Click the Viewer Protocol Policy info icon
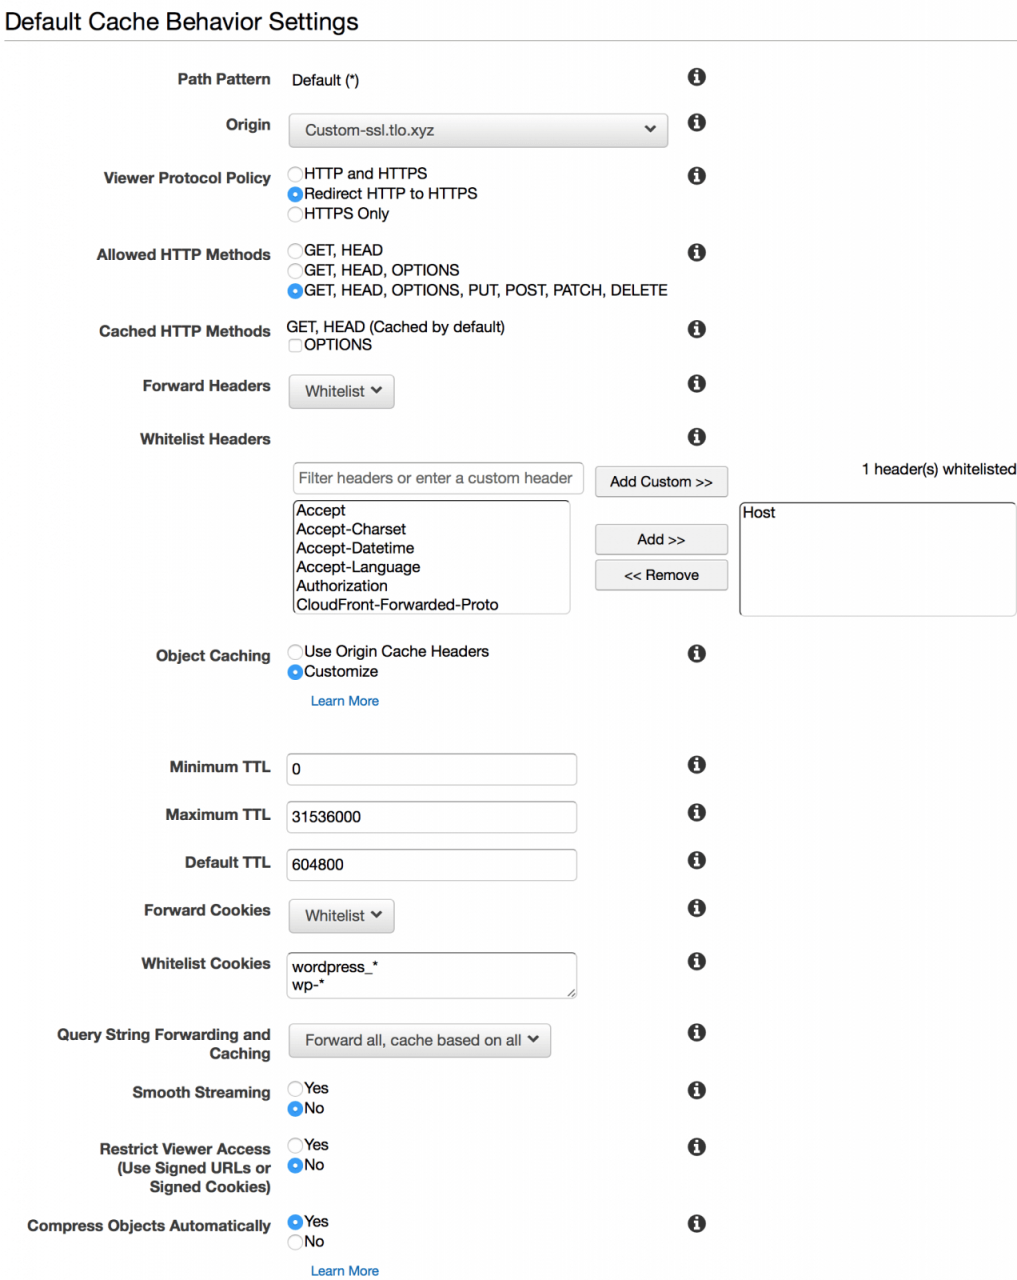 (x=697, y=175)
